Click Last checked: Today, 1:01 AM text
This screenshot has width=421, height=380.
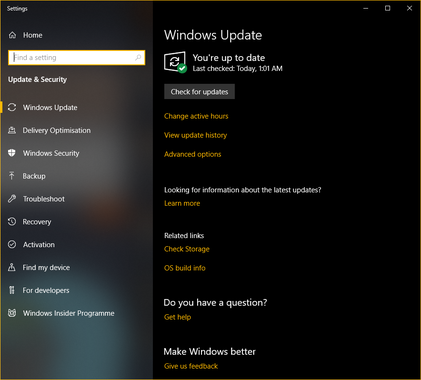click(238, 68)
